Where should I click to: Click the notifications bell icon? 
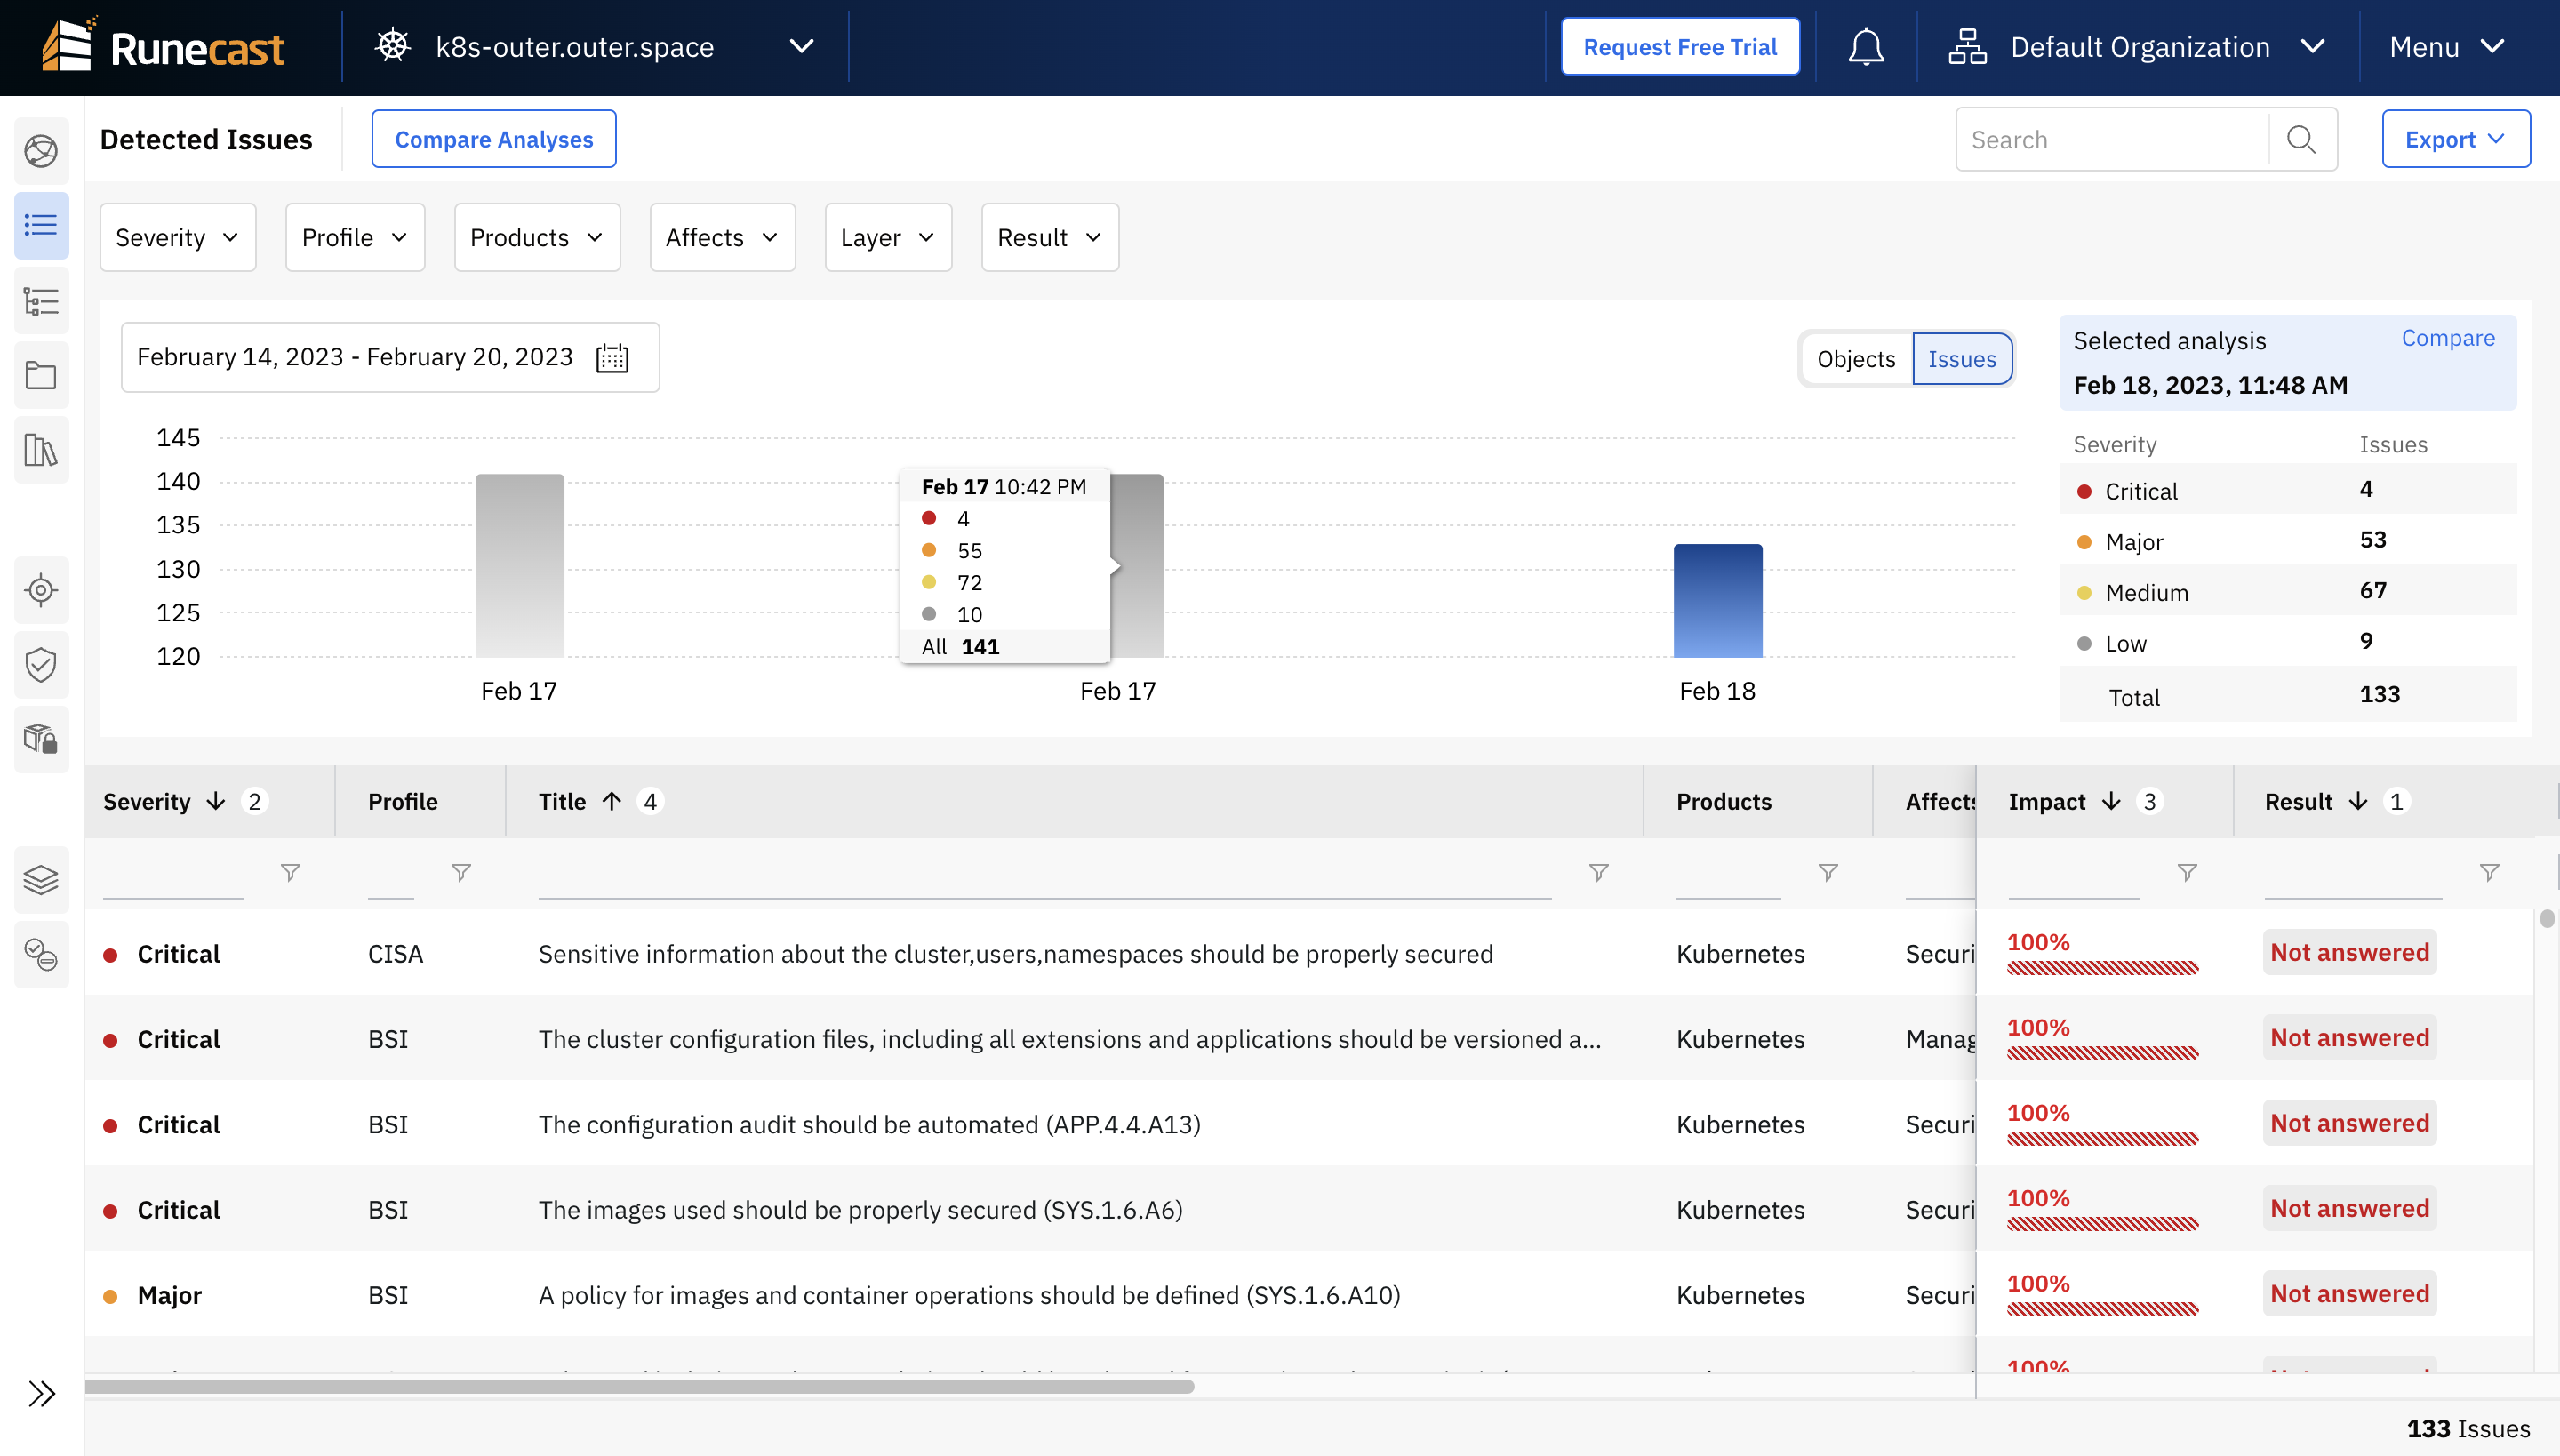1865,47
